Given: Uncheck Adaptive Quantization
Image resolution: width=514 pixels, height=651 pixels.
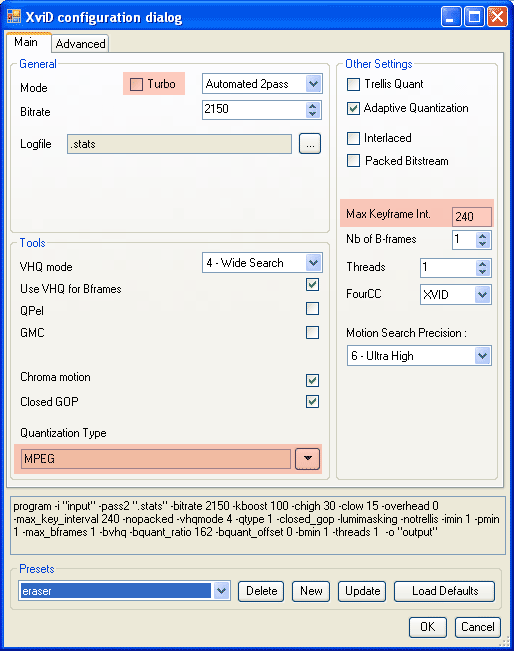Looking at the screenshot, I should pyautogui.click(x=353, y=108).
